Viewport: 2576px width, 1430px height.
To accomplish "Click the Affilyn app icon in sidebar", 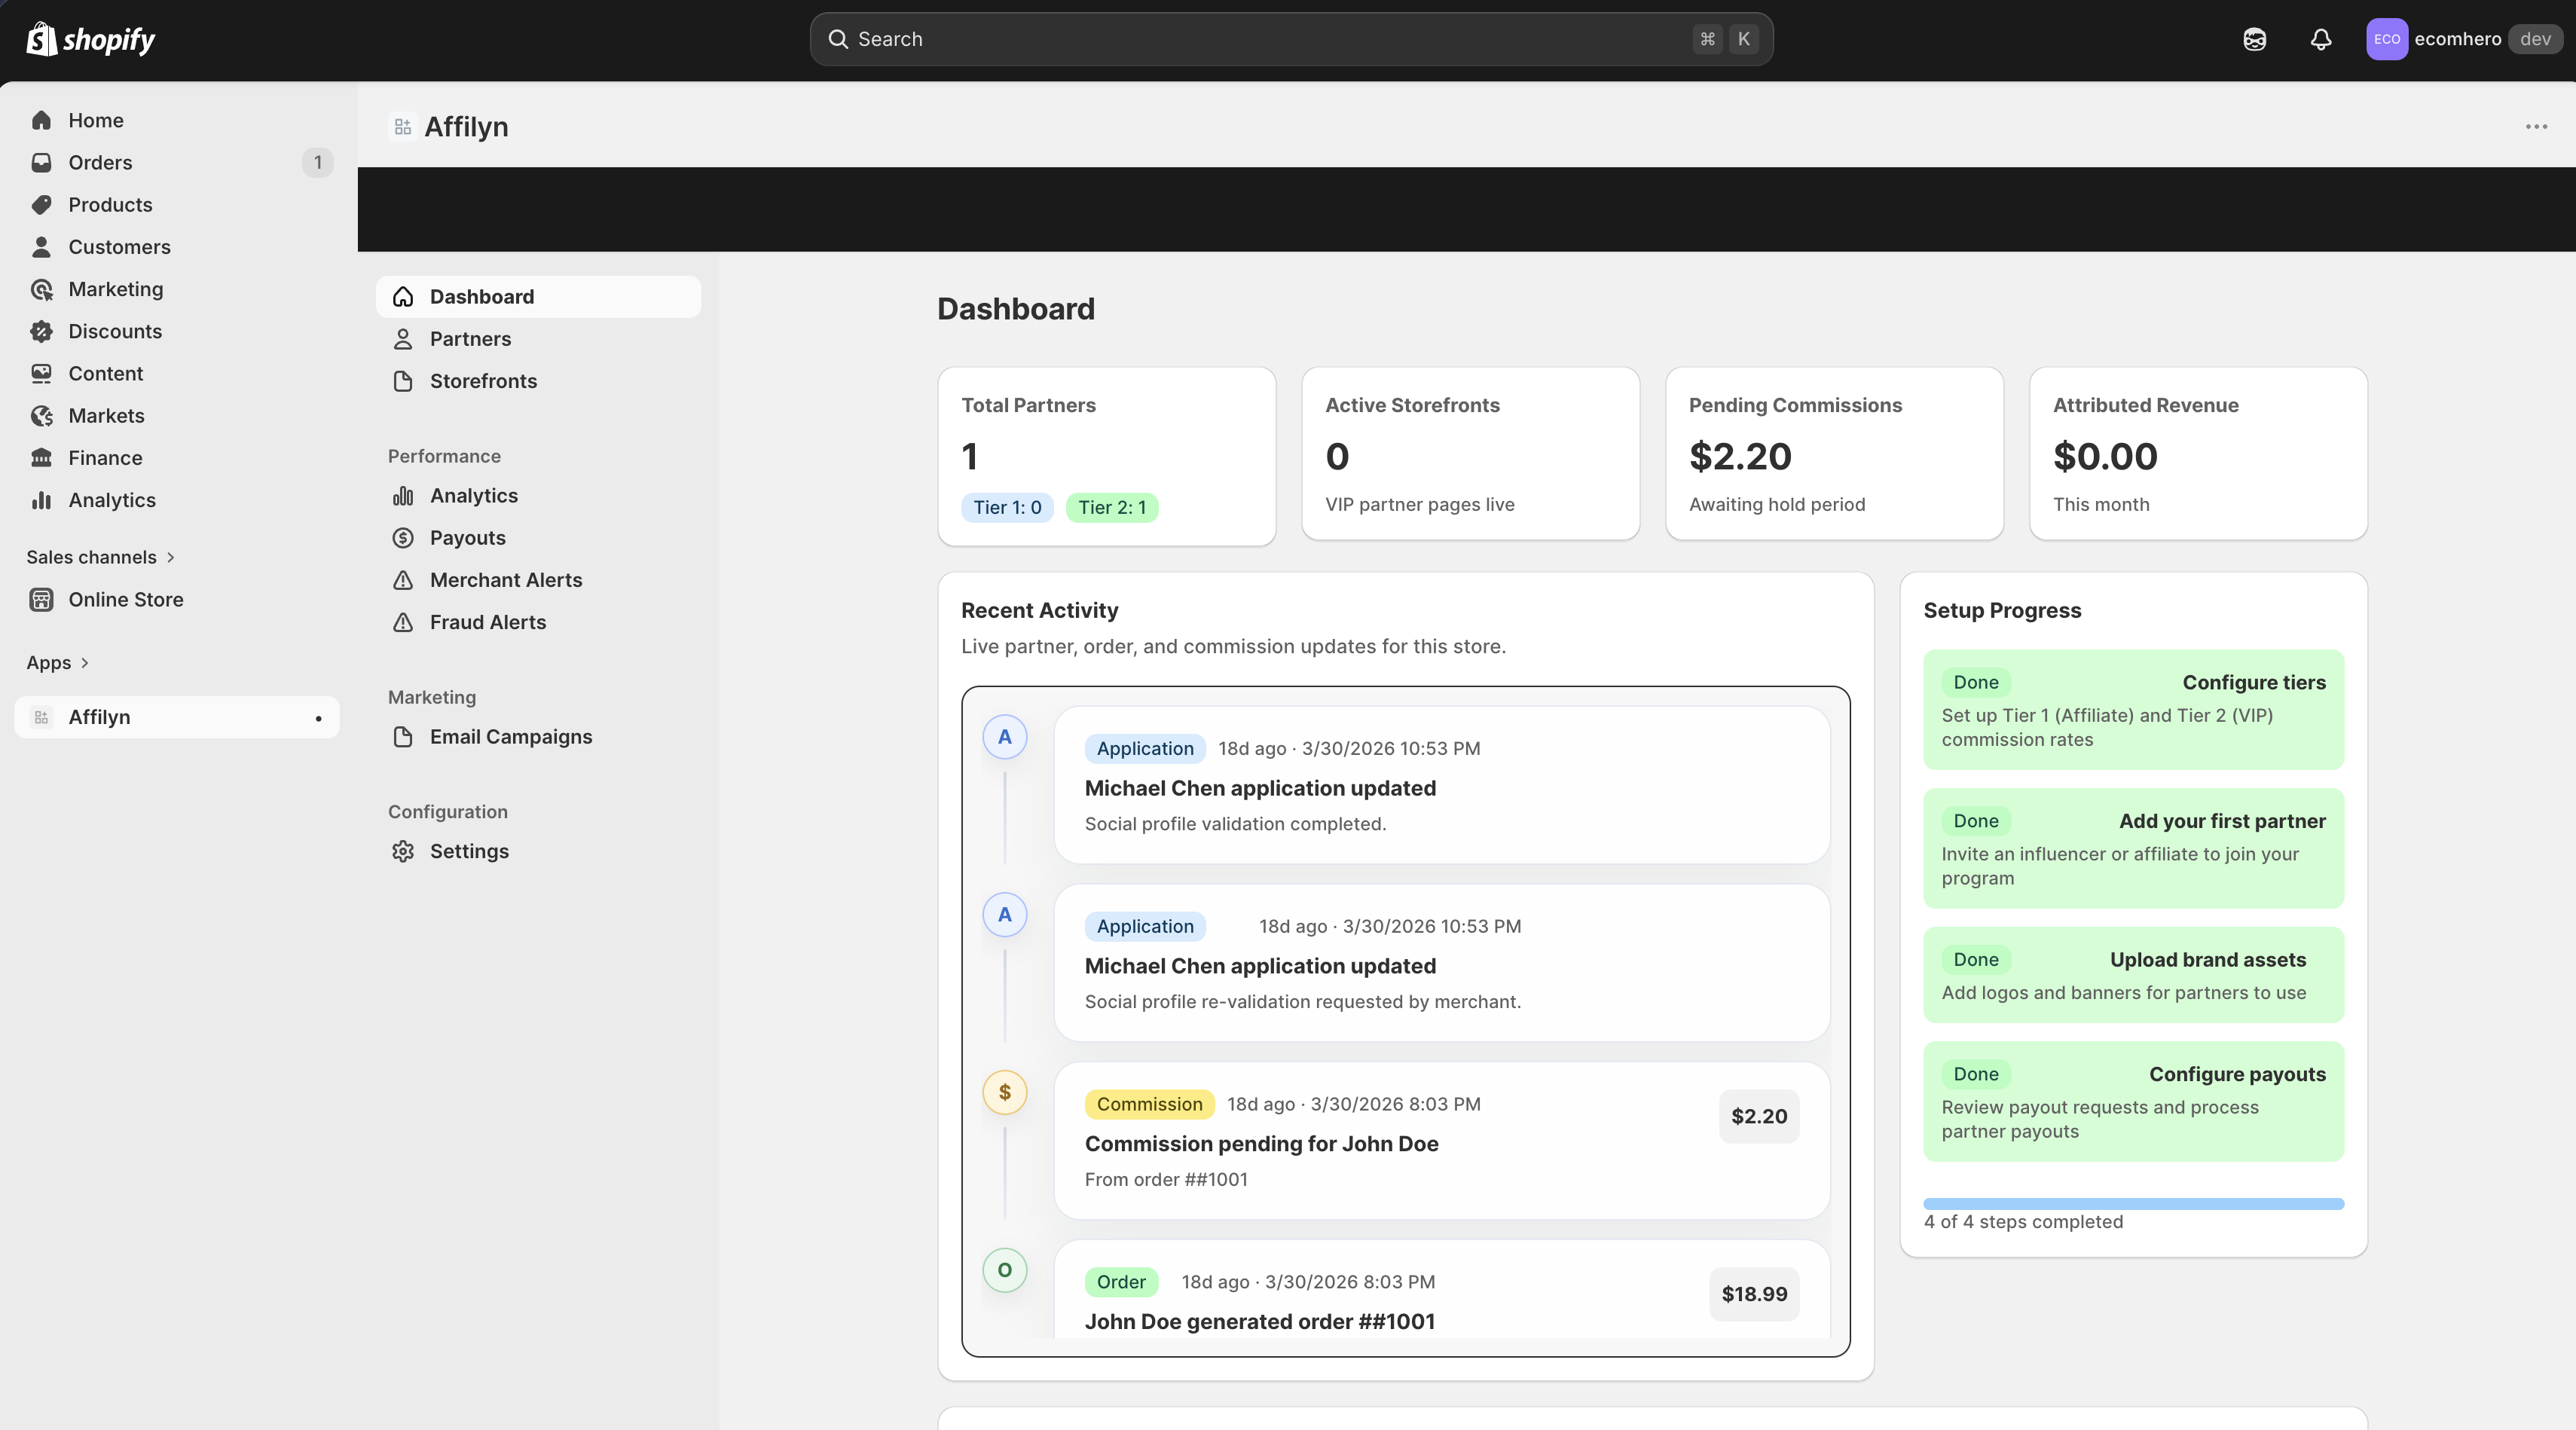I will (x=41, y=717).
